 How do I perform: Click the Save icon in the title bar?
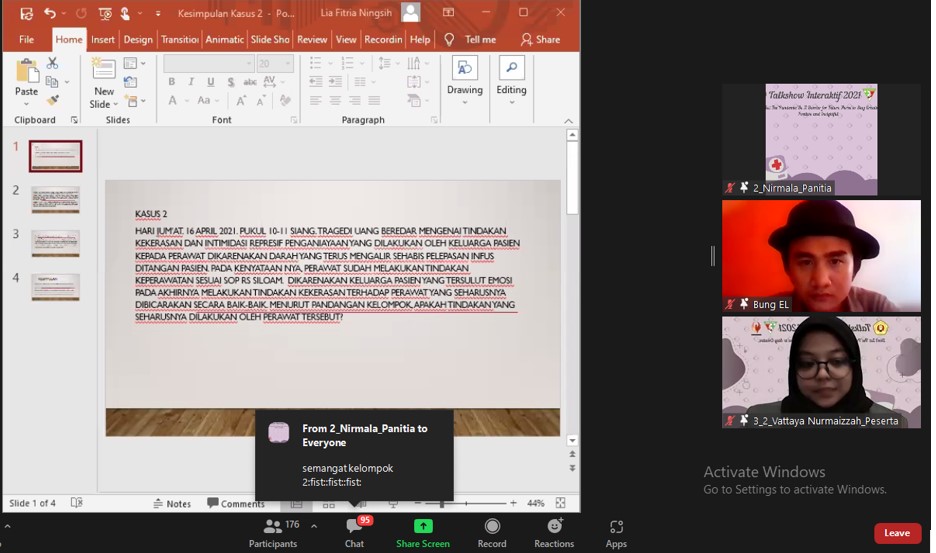coord(26,13)
